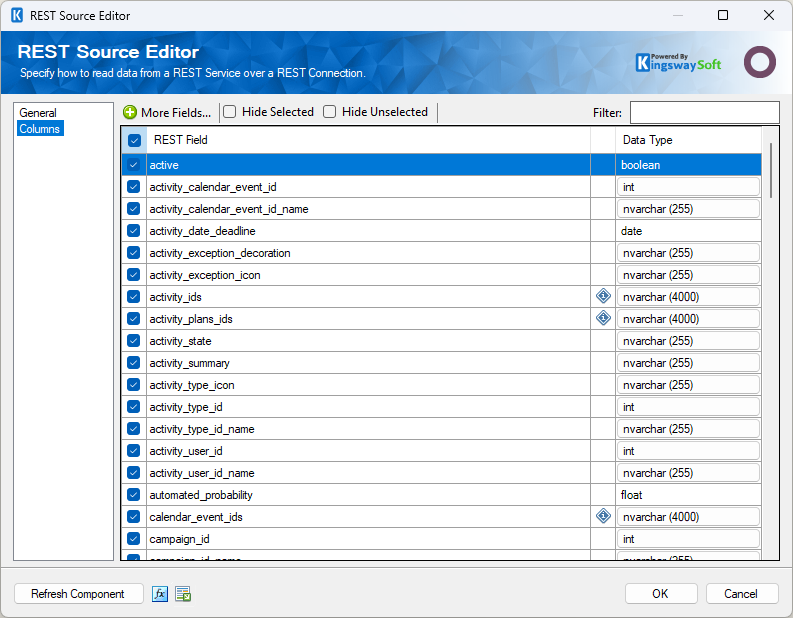Viewport: 793px width, 618px height.
Task: Open data type dropdown for activity_calendar_event_id
Action: pos(688,187)
